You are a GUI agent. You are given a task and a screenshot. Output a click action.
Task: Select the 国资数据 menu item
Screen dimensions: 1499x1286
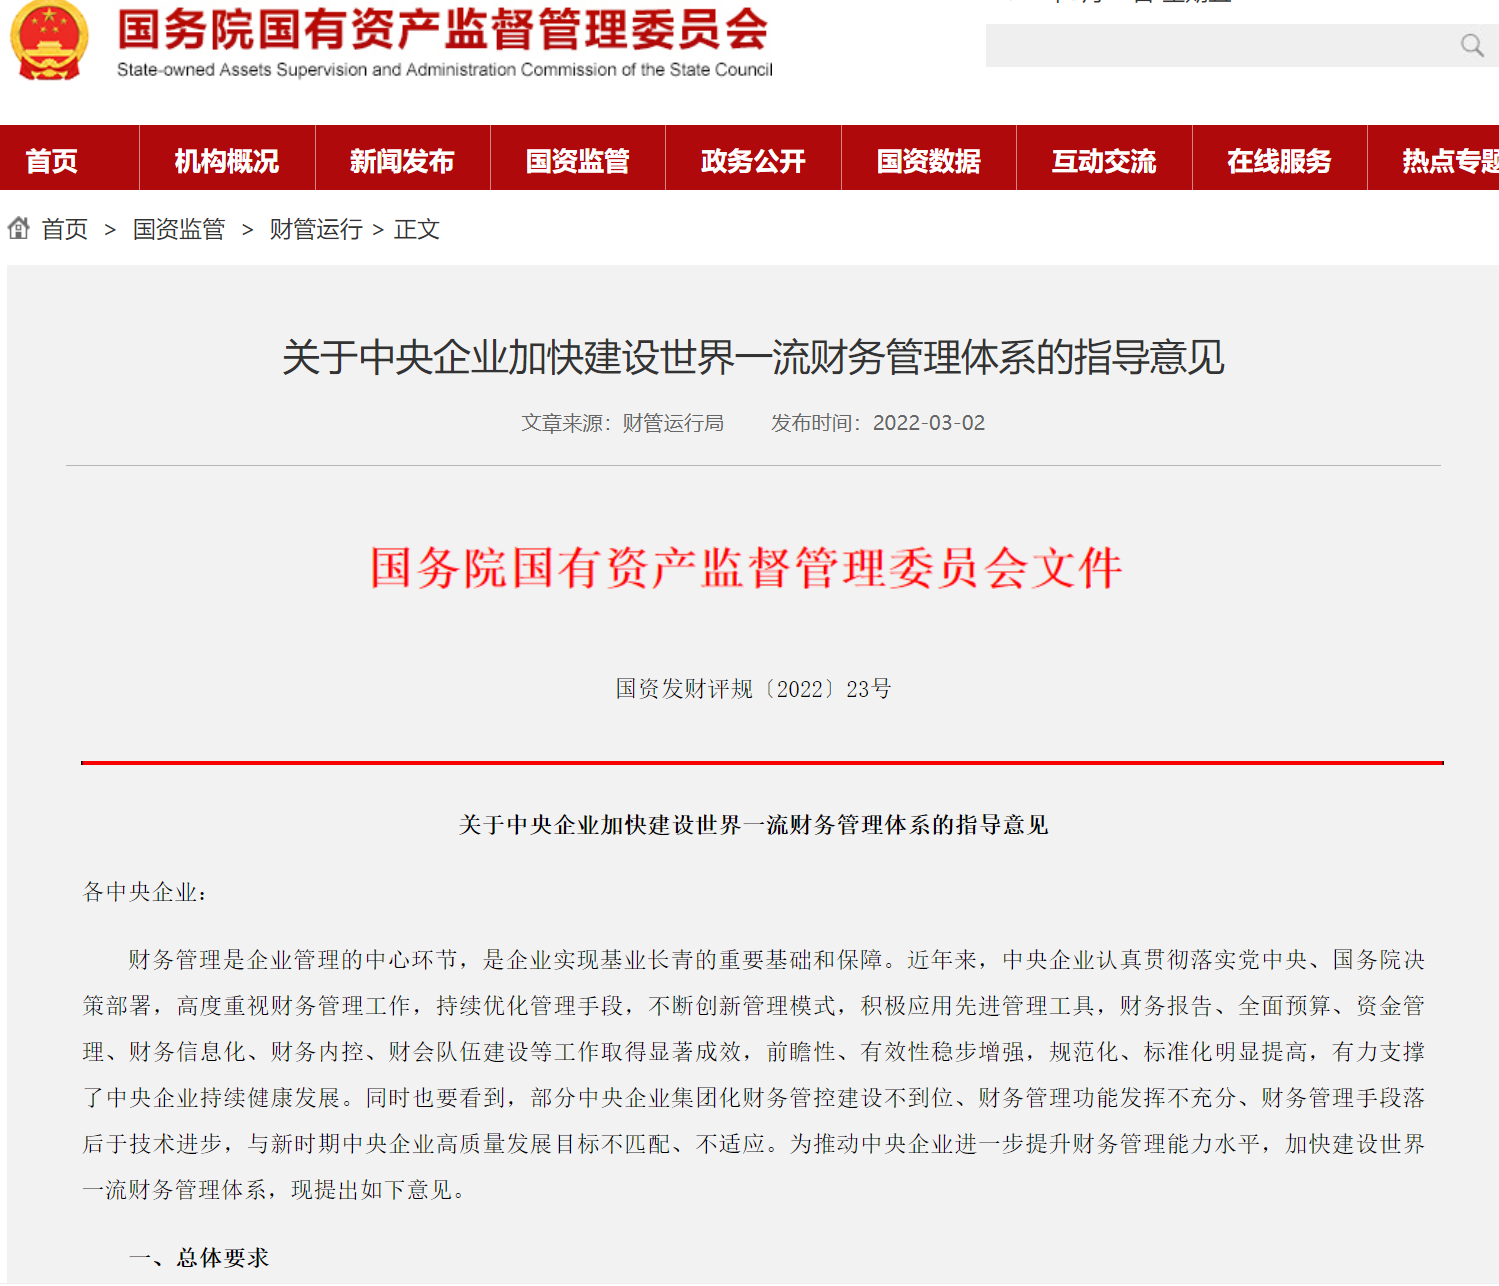[x=928, y=158]
